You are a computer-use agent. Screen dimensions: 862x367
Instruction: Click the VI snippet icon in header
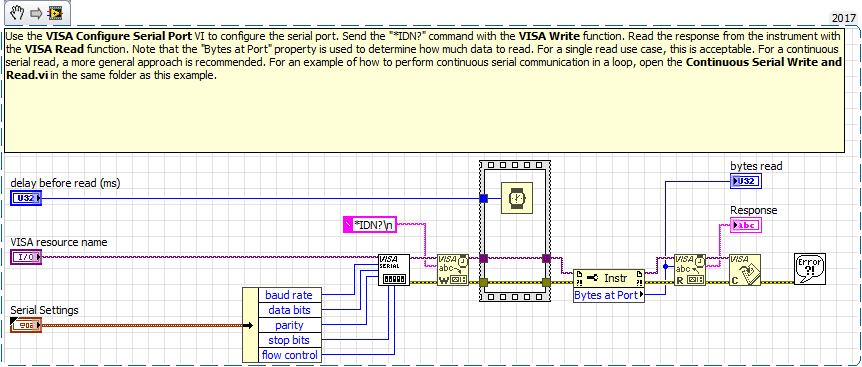[x=55, y=13]
